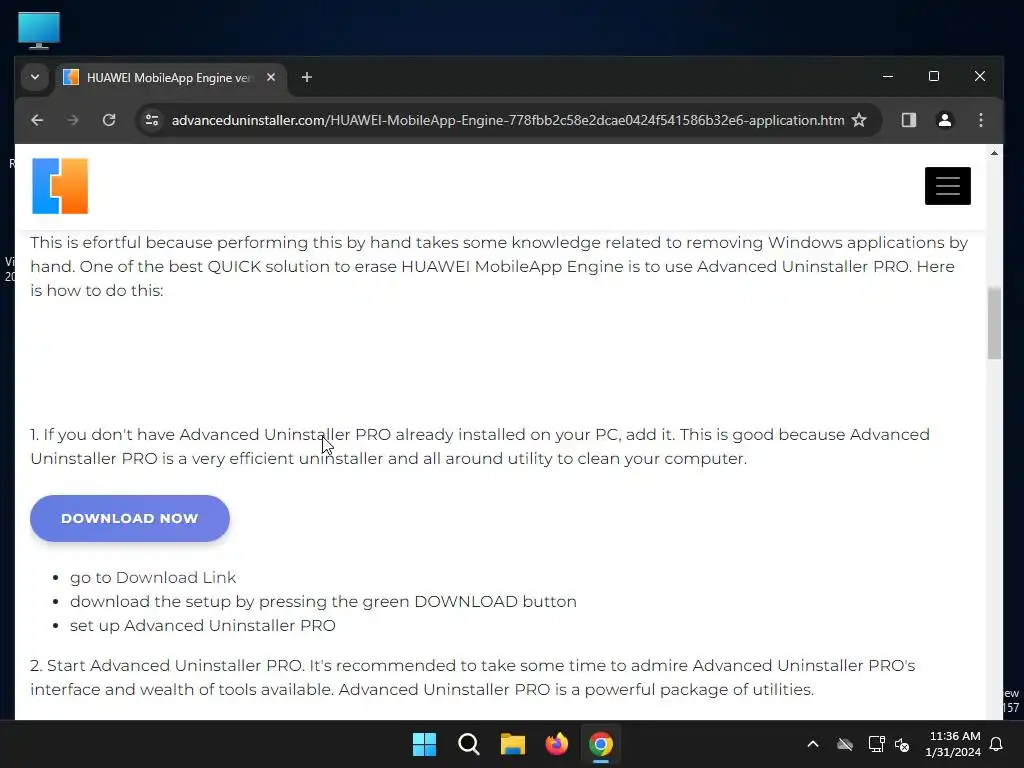The image size is (1024, 768).
Task: Click the step '2. Start Advanced Uninstaller PRO' text
Action: coord(472,677)
